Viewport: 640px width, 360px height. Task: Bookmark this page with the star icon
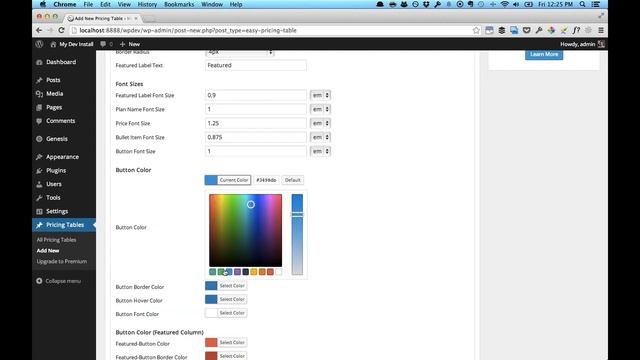476,30
